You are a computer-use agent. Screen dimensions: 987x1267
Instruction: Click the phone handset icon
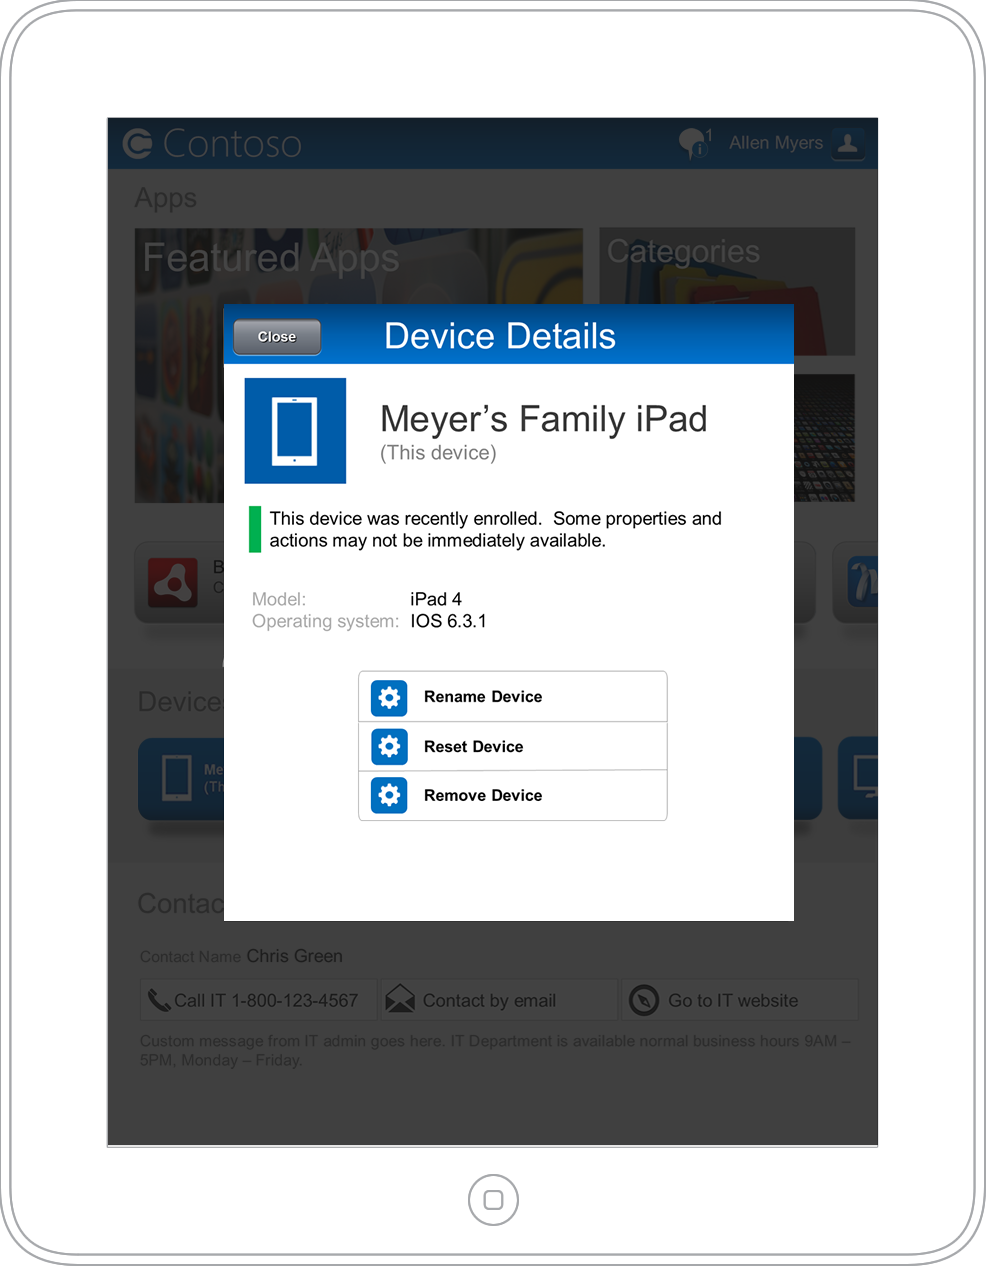[x=159, y=1000]
